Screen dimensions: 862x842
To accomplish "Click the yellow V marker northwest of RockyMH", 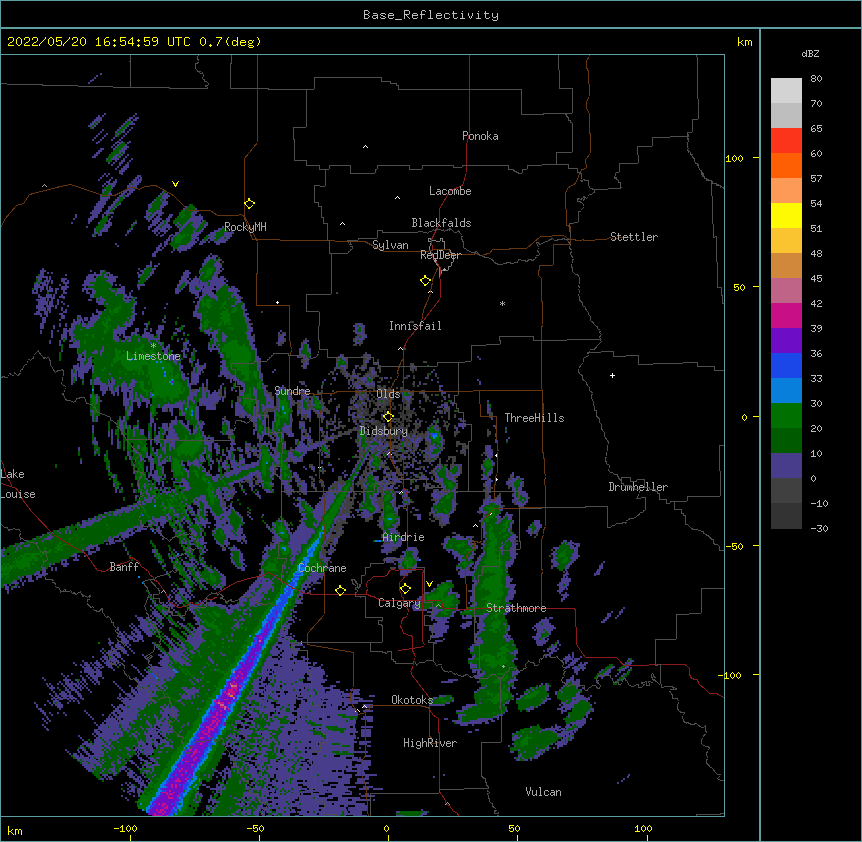I will (175, 184).
